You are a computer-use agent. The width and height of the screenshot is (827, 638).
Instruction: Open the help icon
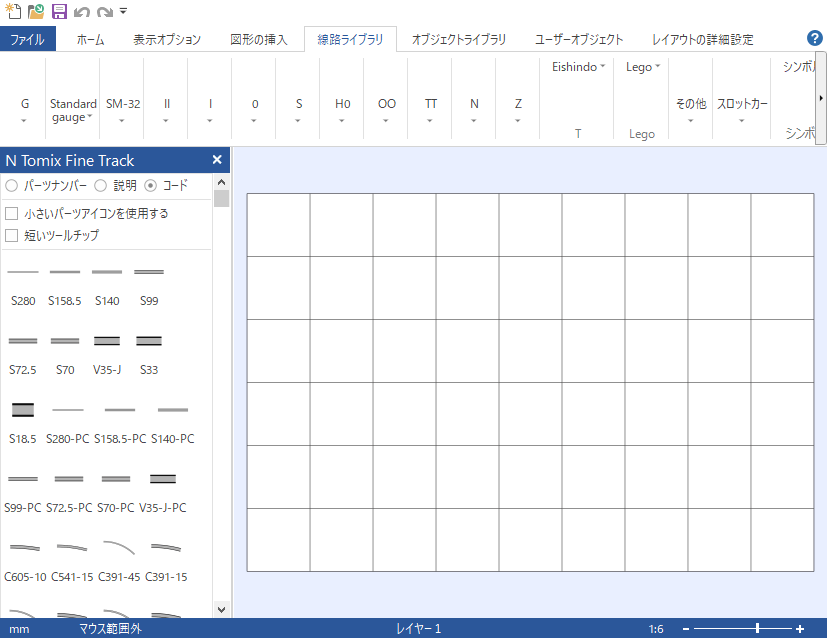[x=814, y=38]
